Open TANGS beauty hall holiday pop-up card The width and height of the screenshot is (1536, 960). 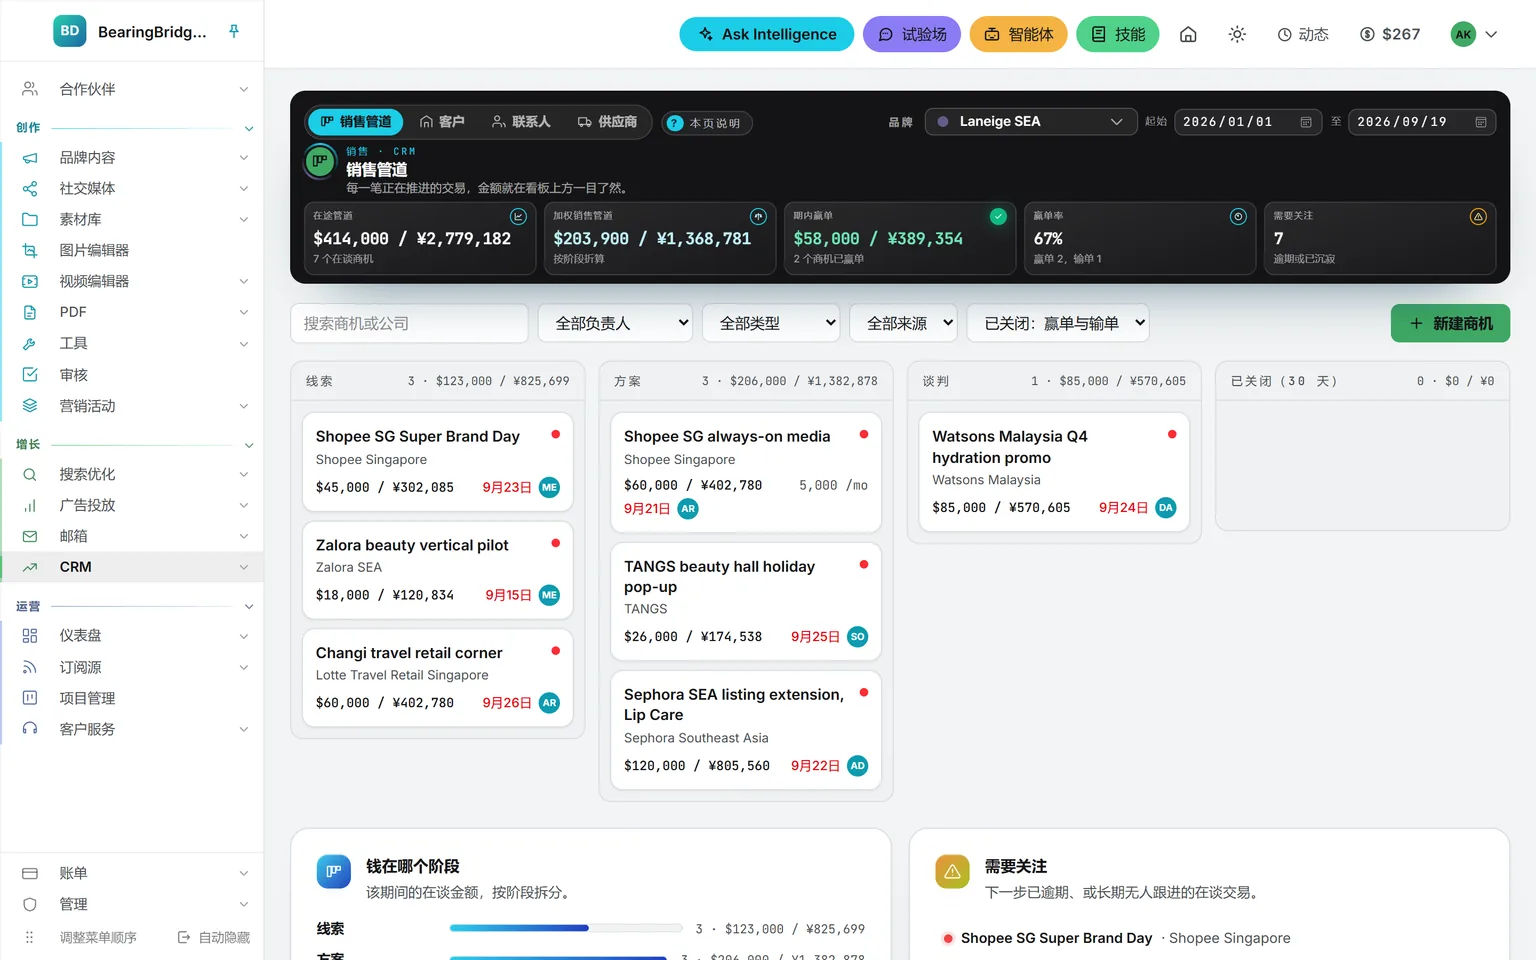(746, 601)
